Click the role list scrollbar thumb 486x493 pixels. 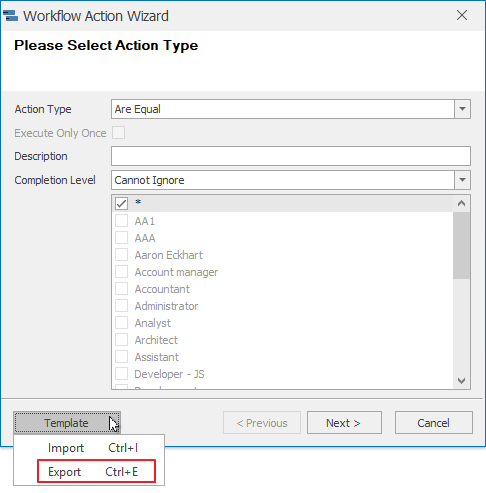(461, 245)
